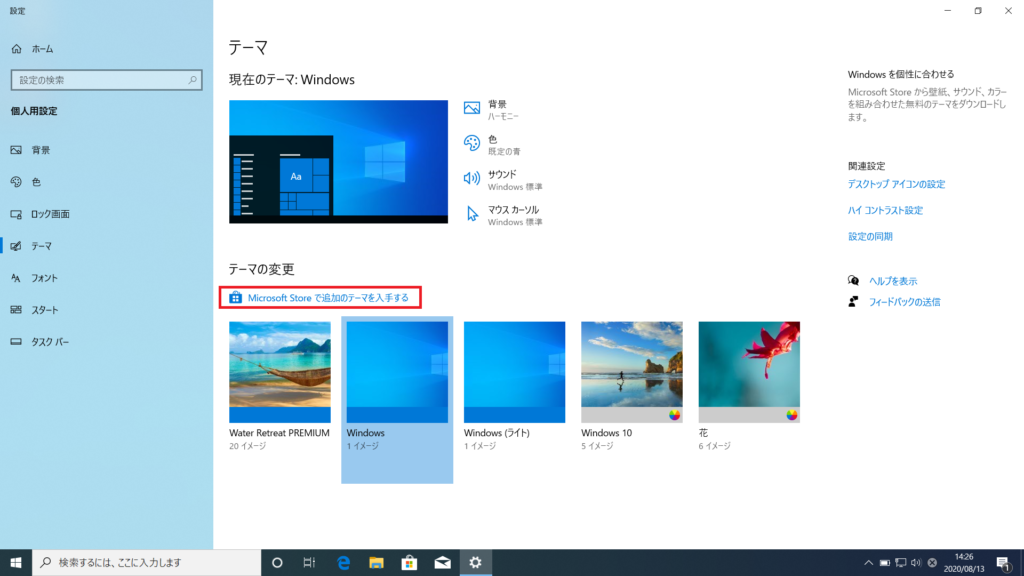1024x576 pixels.
Task: Open Cortana circle on taskbar
Action: coord(277,562)
